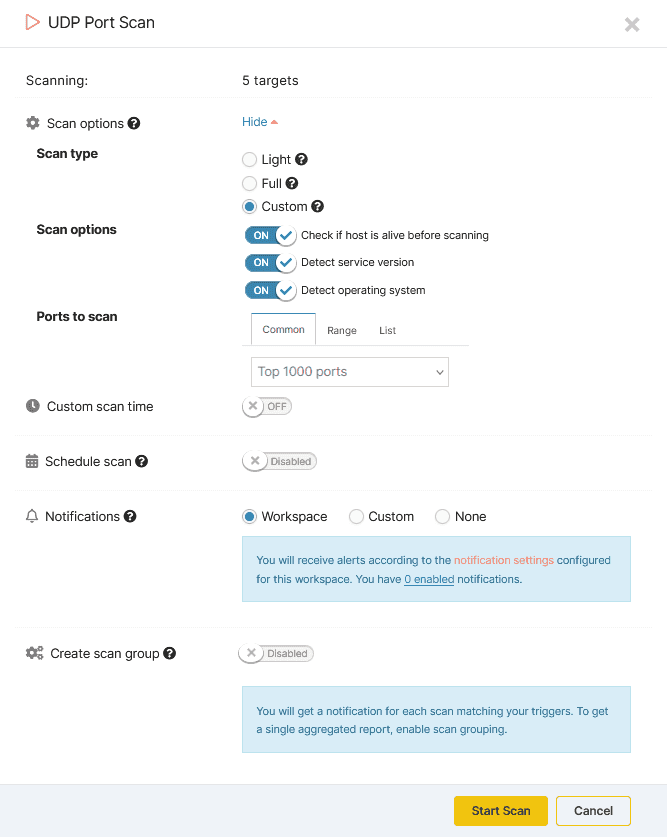
Task: Click the question mark beside the Custom scan type
Action: point(315,206)
